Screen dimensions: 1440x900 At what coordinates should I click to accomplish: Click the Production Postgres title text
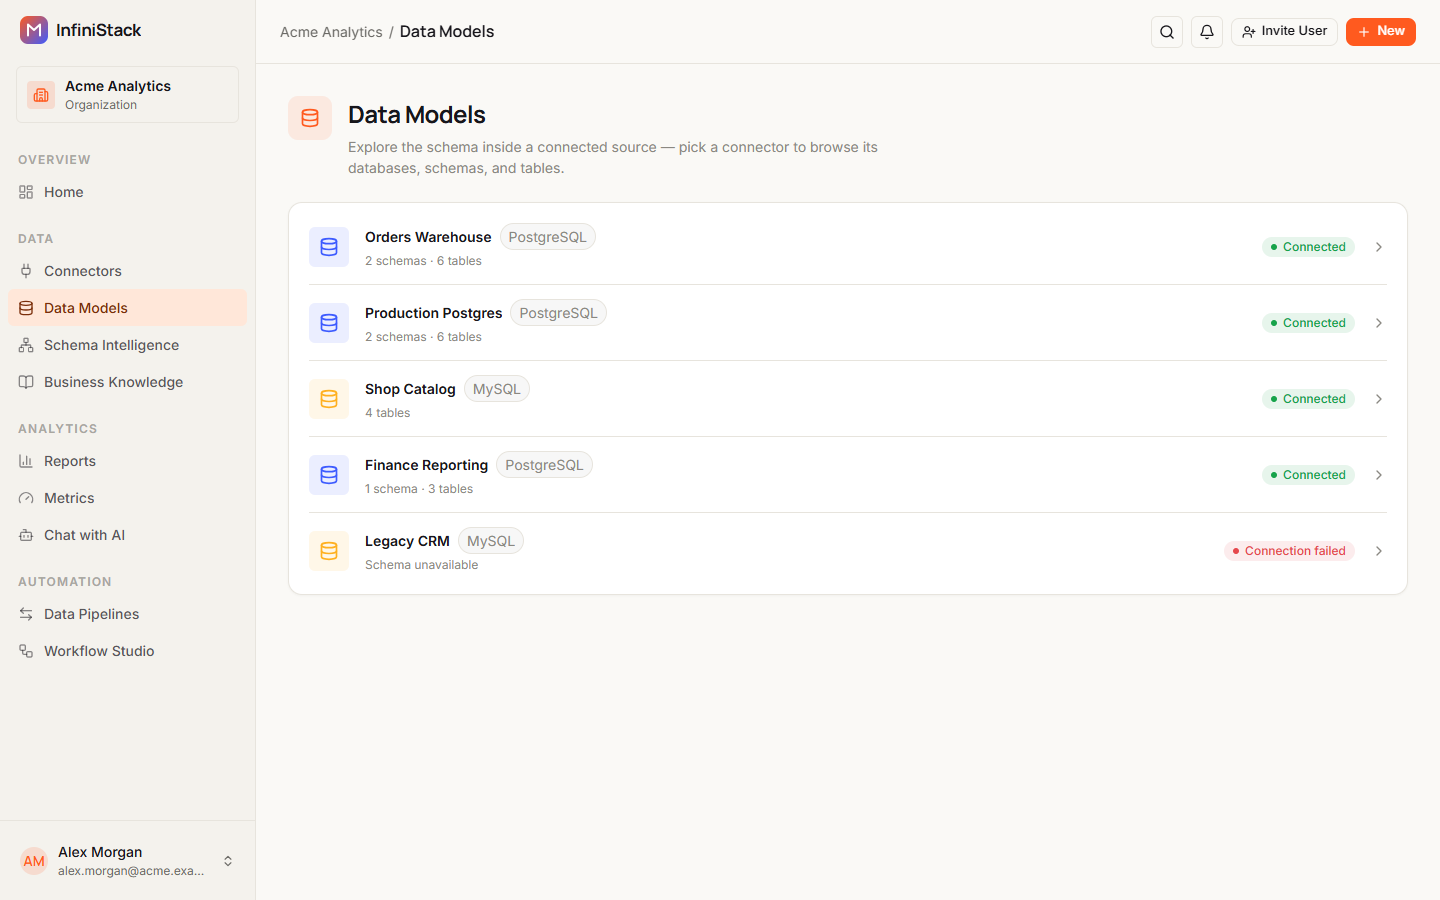click(433, 313)
